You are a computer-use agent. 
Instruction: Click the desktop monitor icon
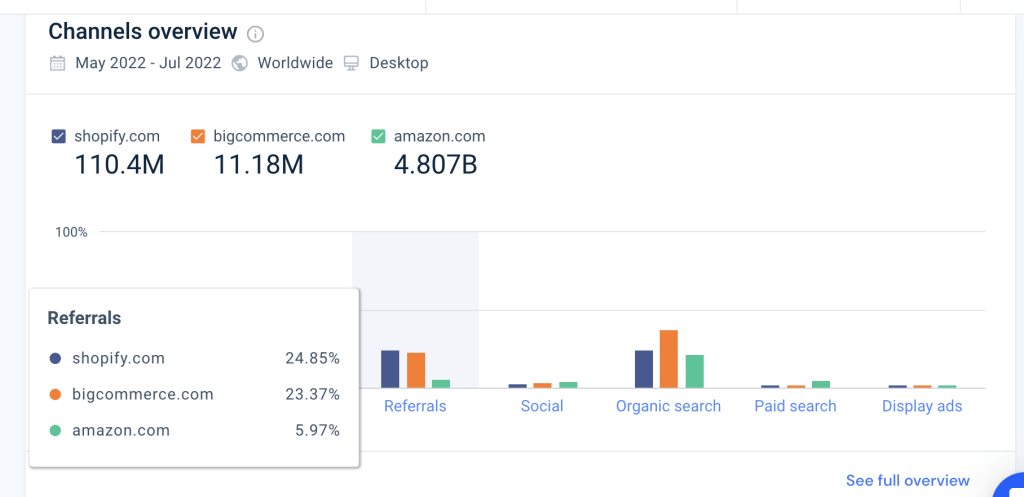pyautogui.click(x=352, y=63)
